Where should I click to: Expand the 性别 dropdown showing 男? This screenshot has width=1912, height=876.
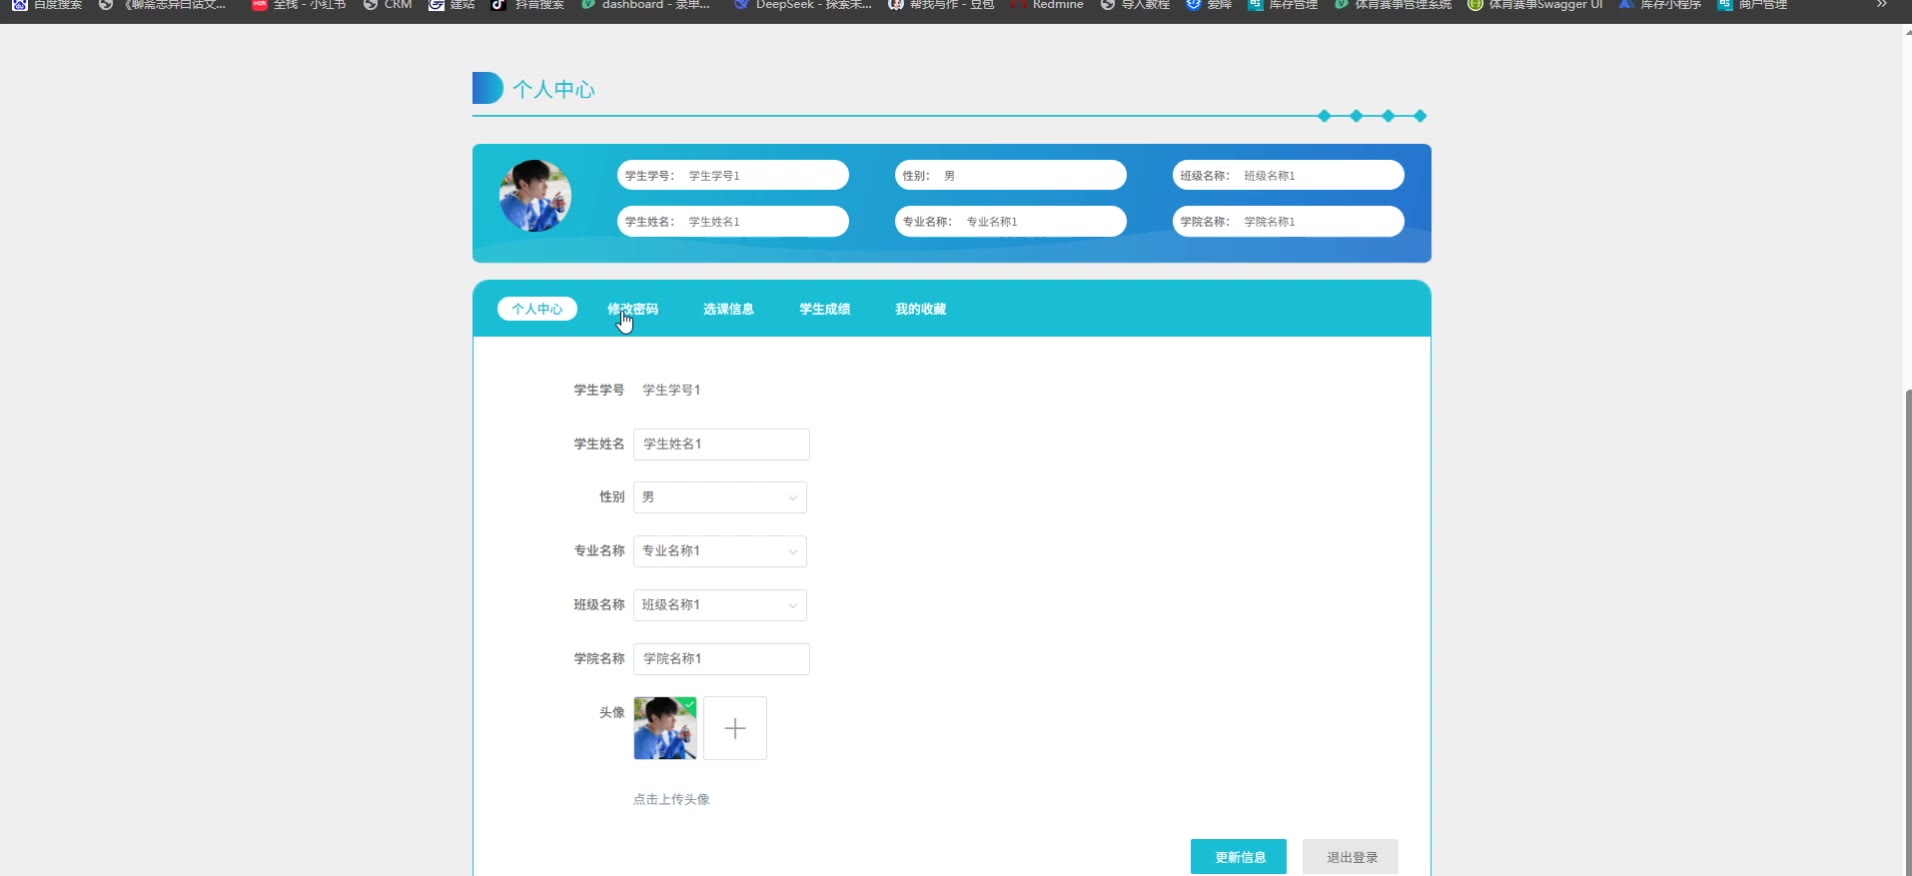pos(720,497)
